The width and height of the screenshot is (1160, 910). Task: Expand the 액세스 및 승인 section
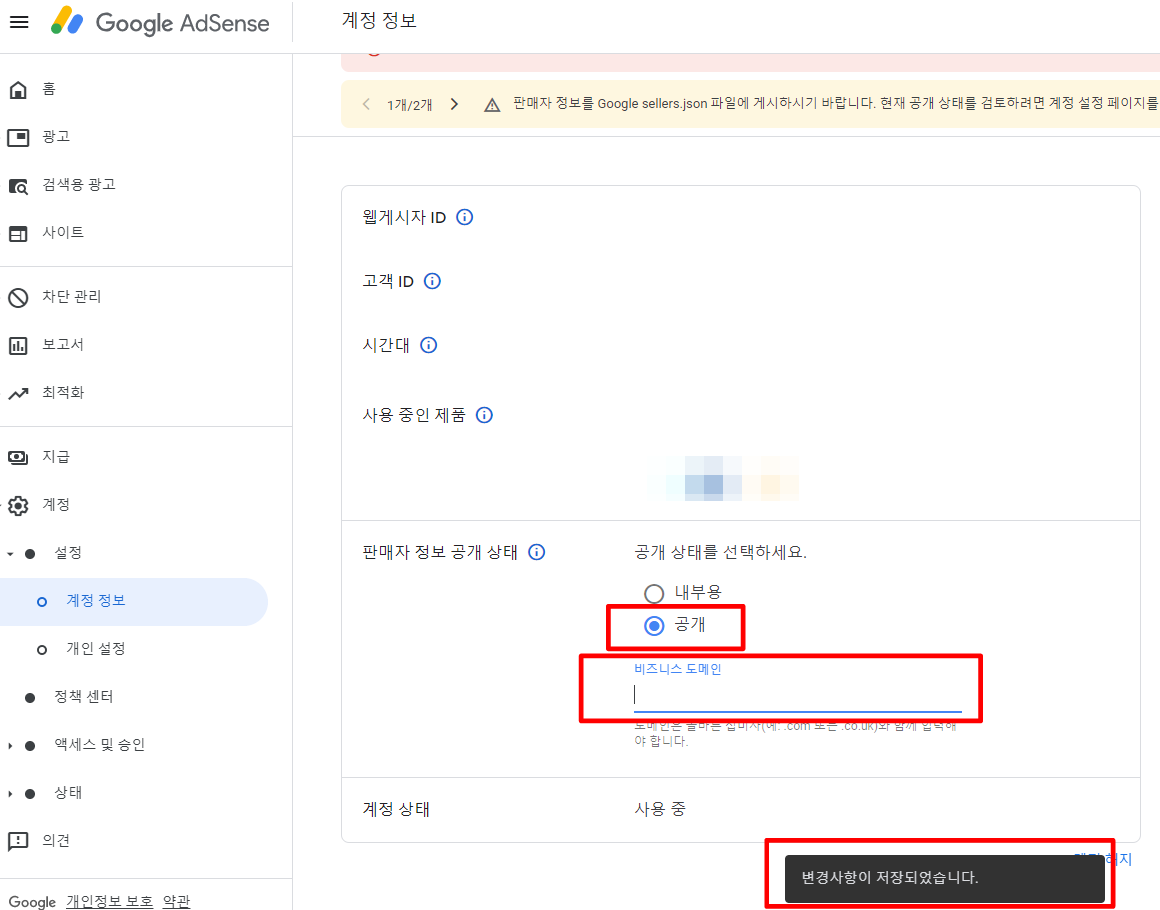click(x=10, y=746)
